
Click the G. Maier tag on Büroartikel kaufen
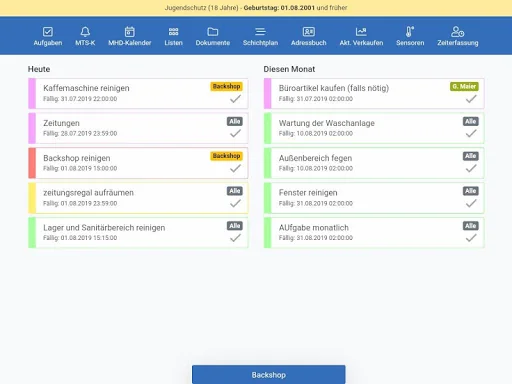pos(464,86)
